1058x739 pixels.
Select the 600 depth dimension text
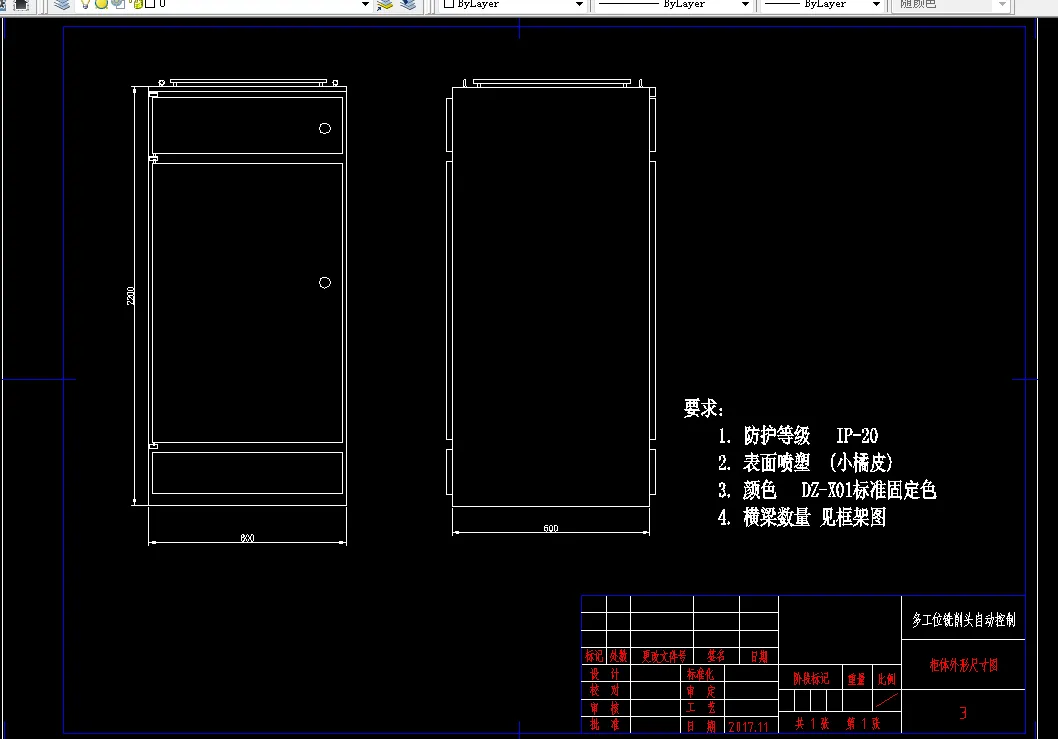551,528
